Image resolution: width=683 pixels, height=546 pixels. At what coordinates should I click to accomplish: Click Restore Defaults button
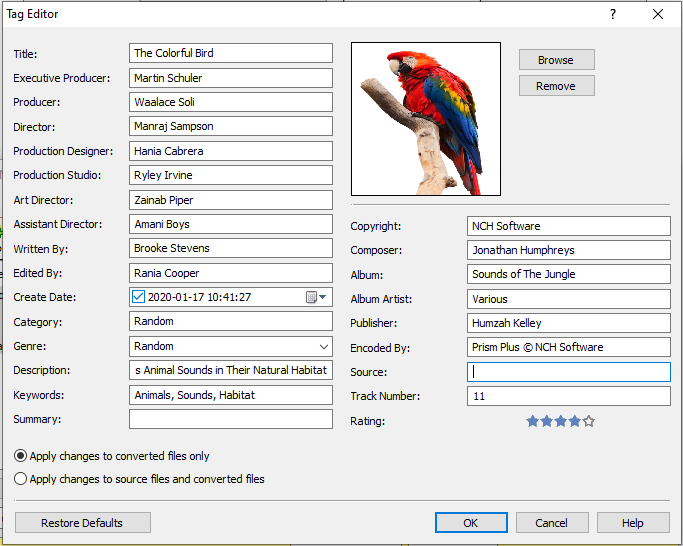(83, 522)
